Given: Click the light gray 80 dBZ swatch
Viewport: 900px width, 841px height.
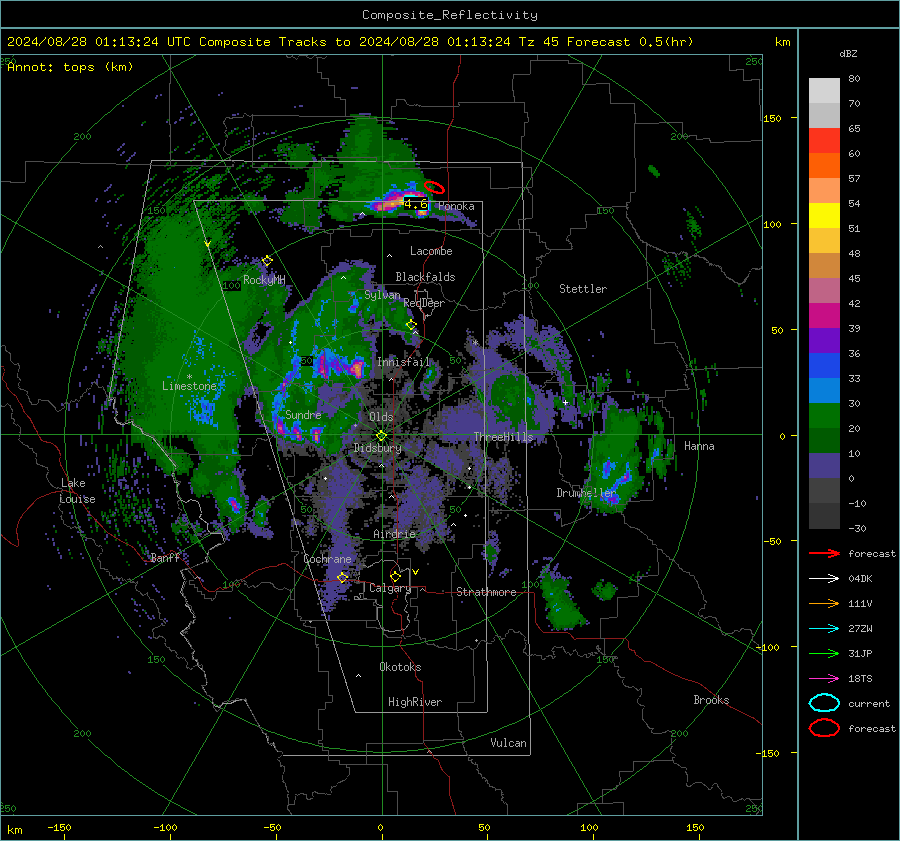Looking at the screenshot, I should (x=824, y=90).
